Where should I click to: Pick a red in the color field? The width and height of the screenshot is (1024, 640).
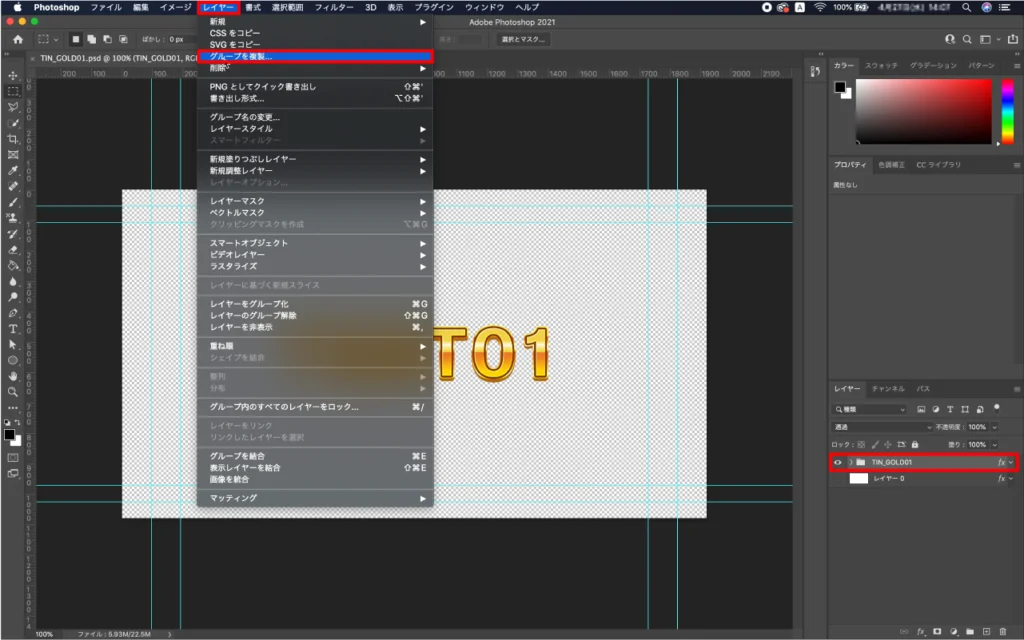point(923,112)
